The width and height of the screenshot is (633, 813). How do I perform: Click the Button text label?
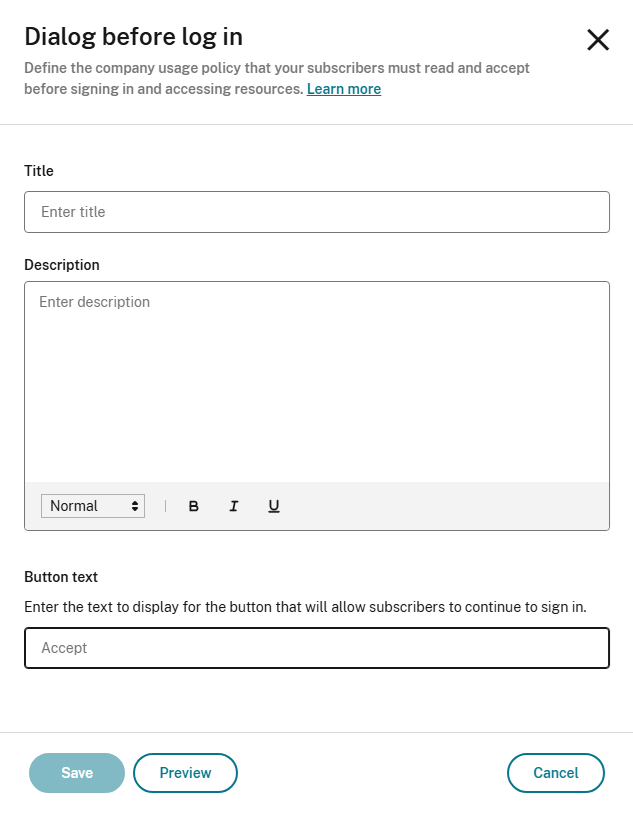click(x=61, y=577)
